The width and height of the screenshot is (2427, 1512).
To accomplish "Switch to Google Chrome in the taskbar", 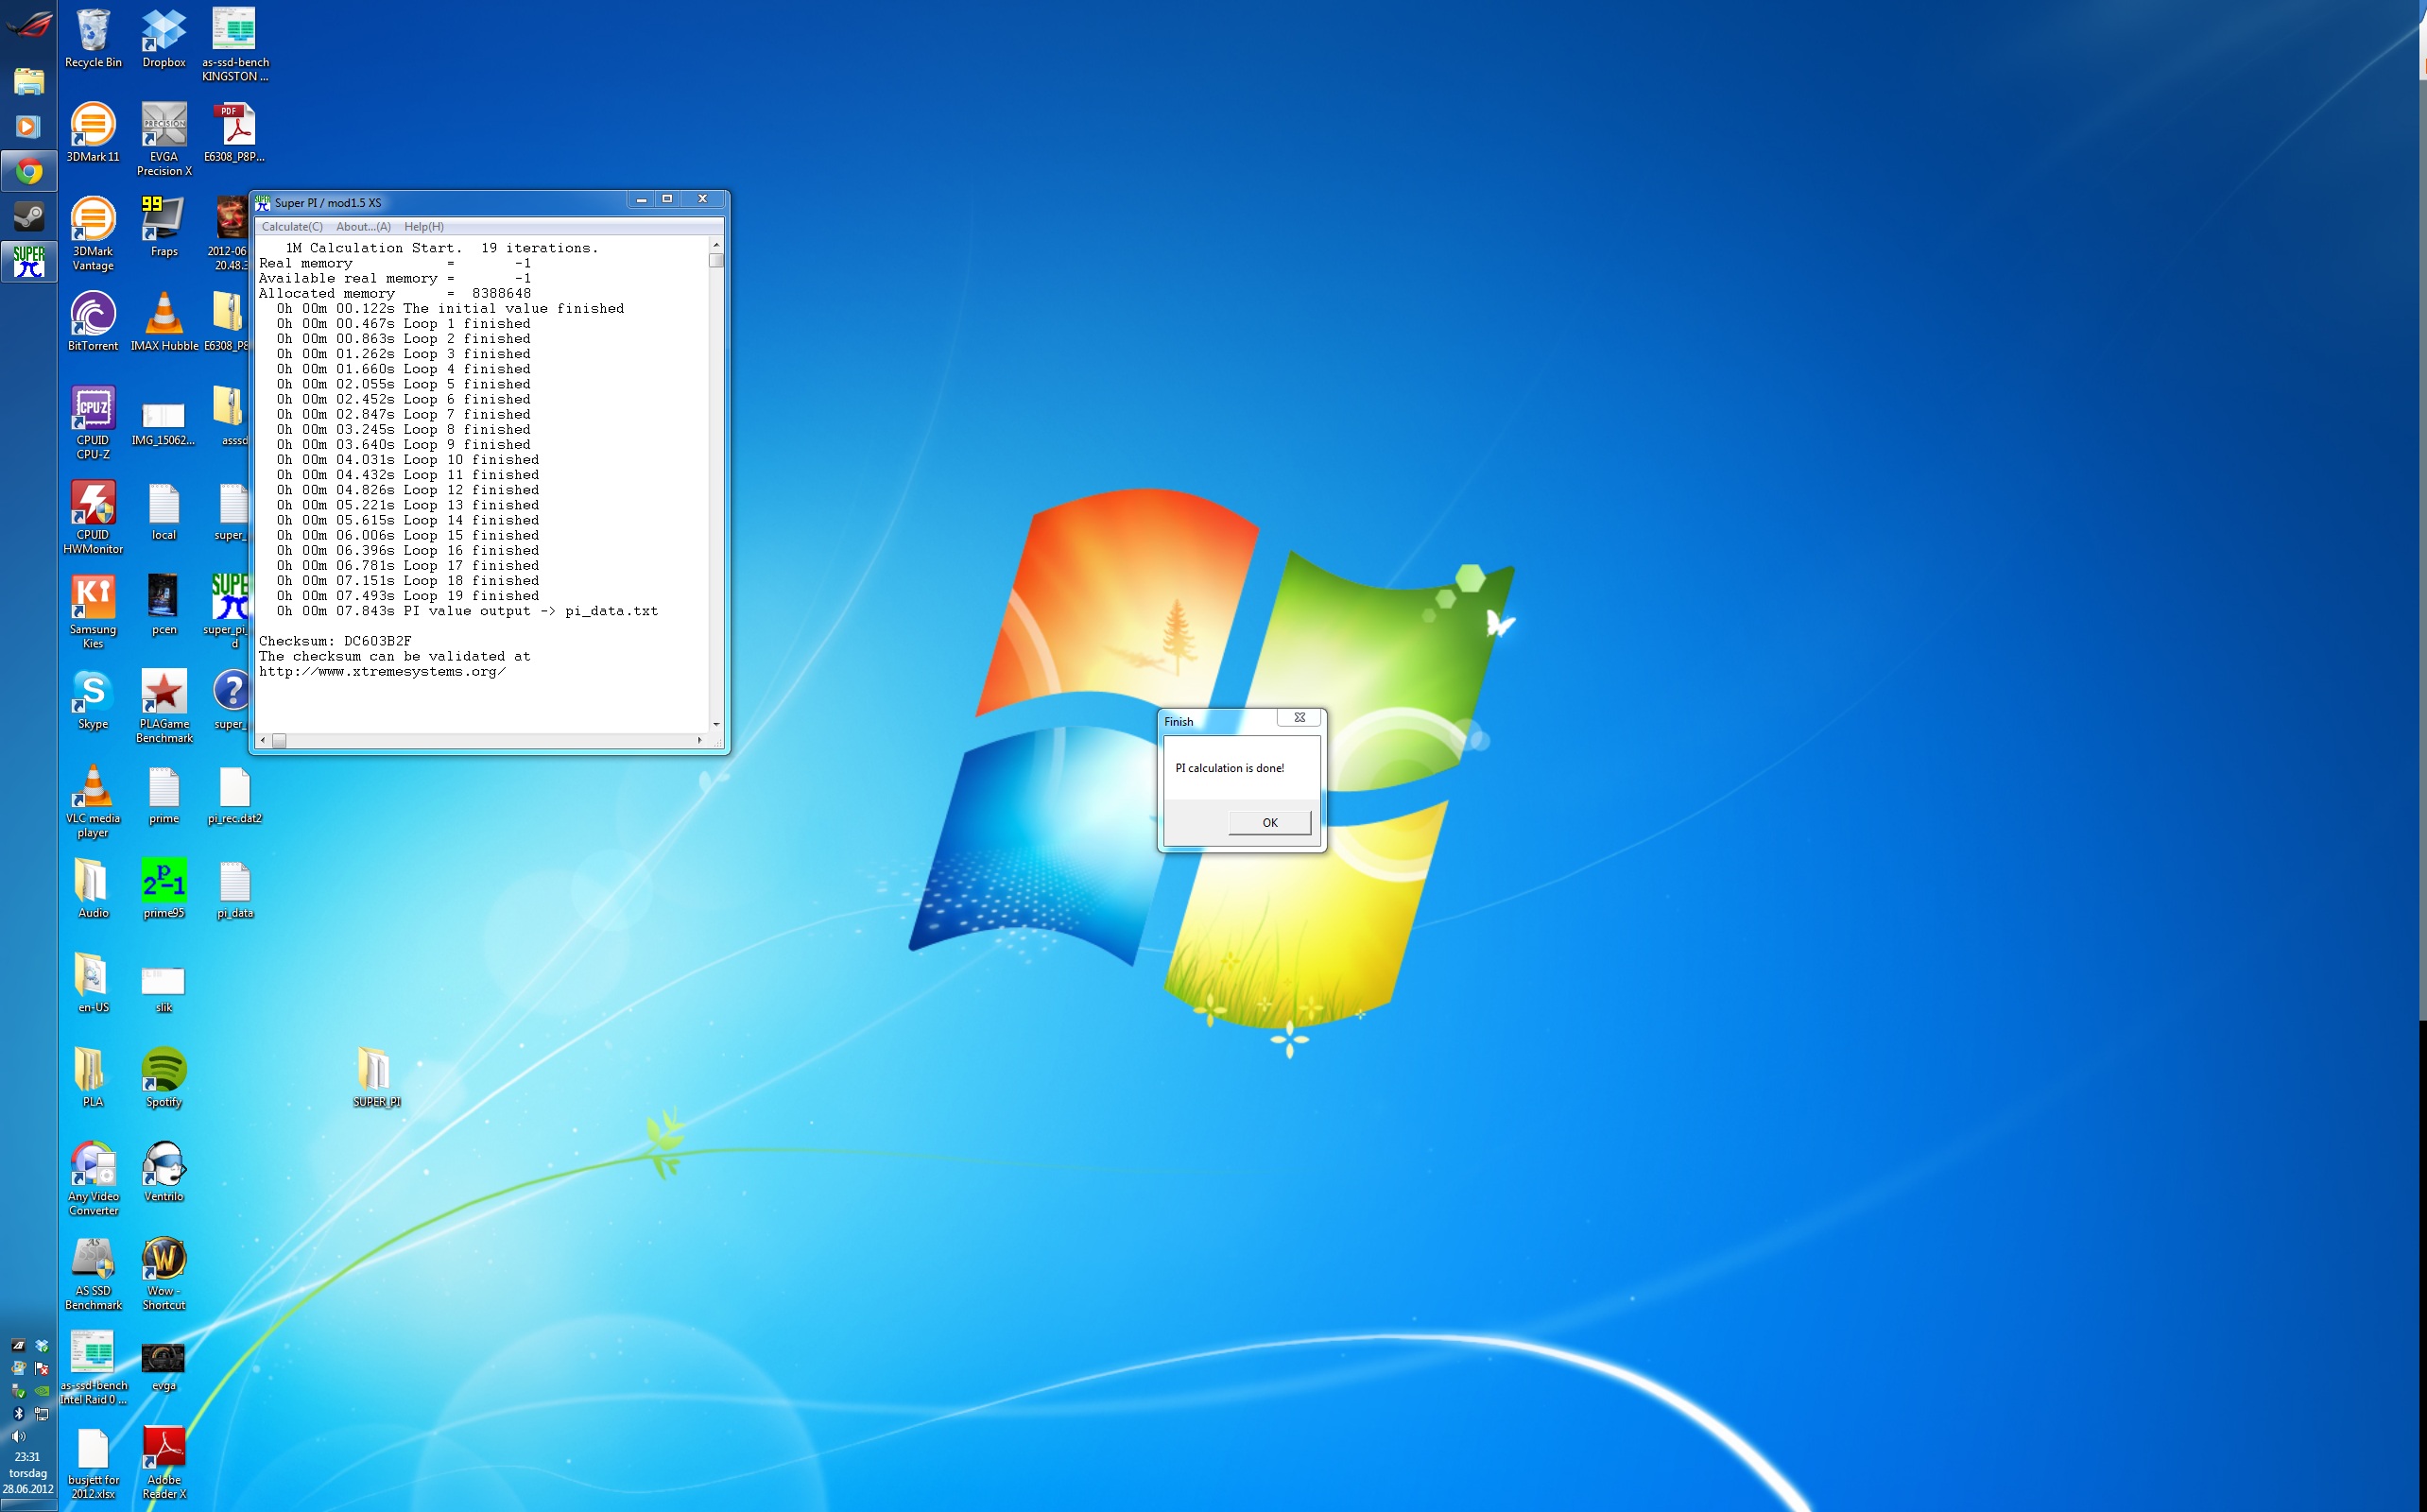I will (29, 172).
